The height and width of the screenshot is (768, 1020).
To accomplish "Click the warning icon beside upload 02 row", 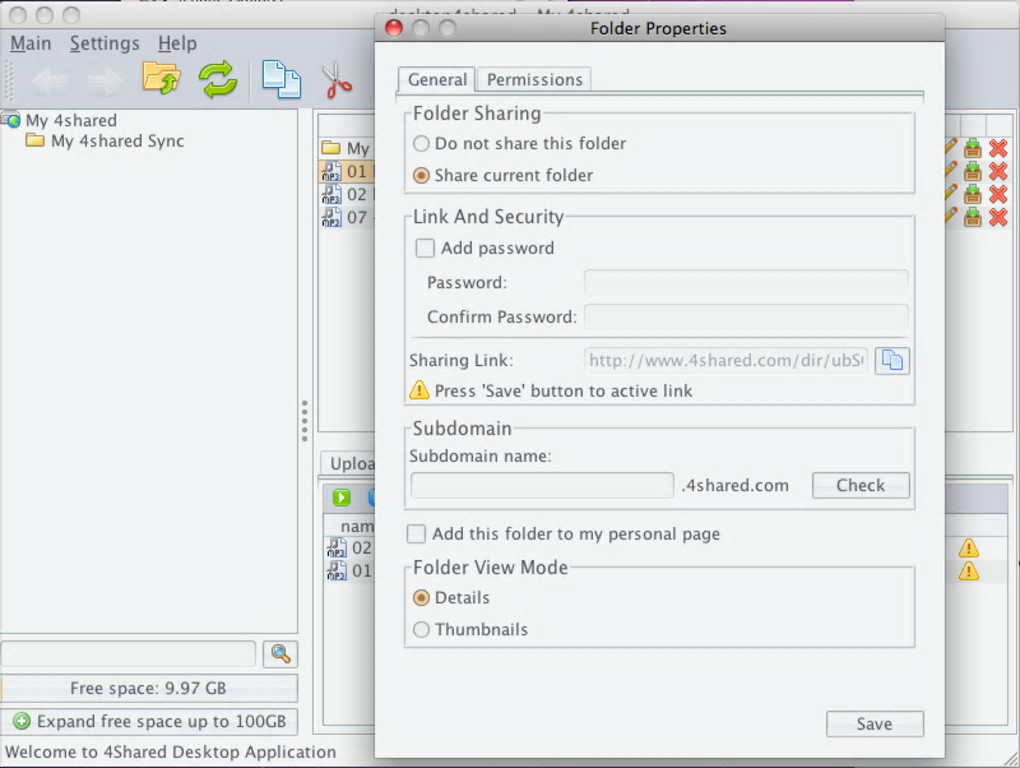I will pyautogui.click(x=969, y=548).
